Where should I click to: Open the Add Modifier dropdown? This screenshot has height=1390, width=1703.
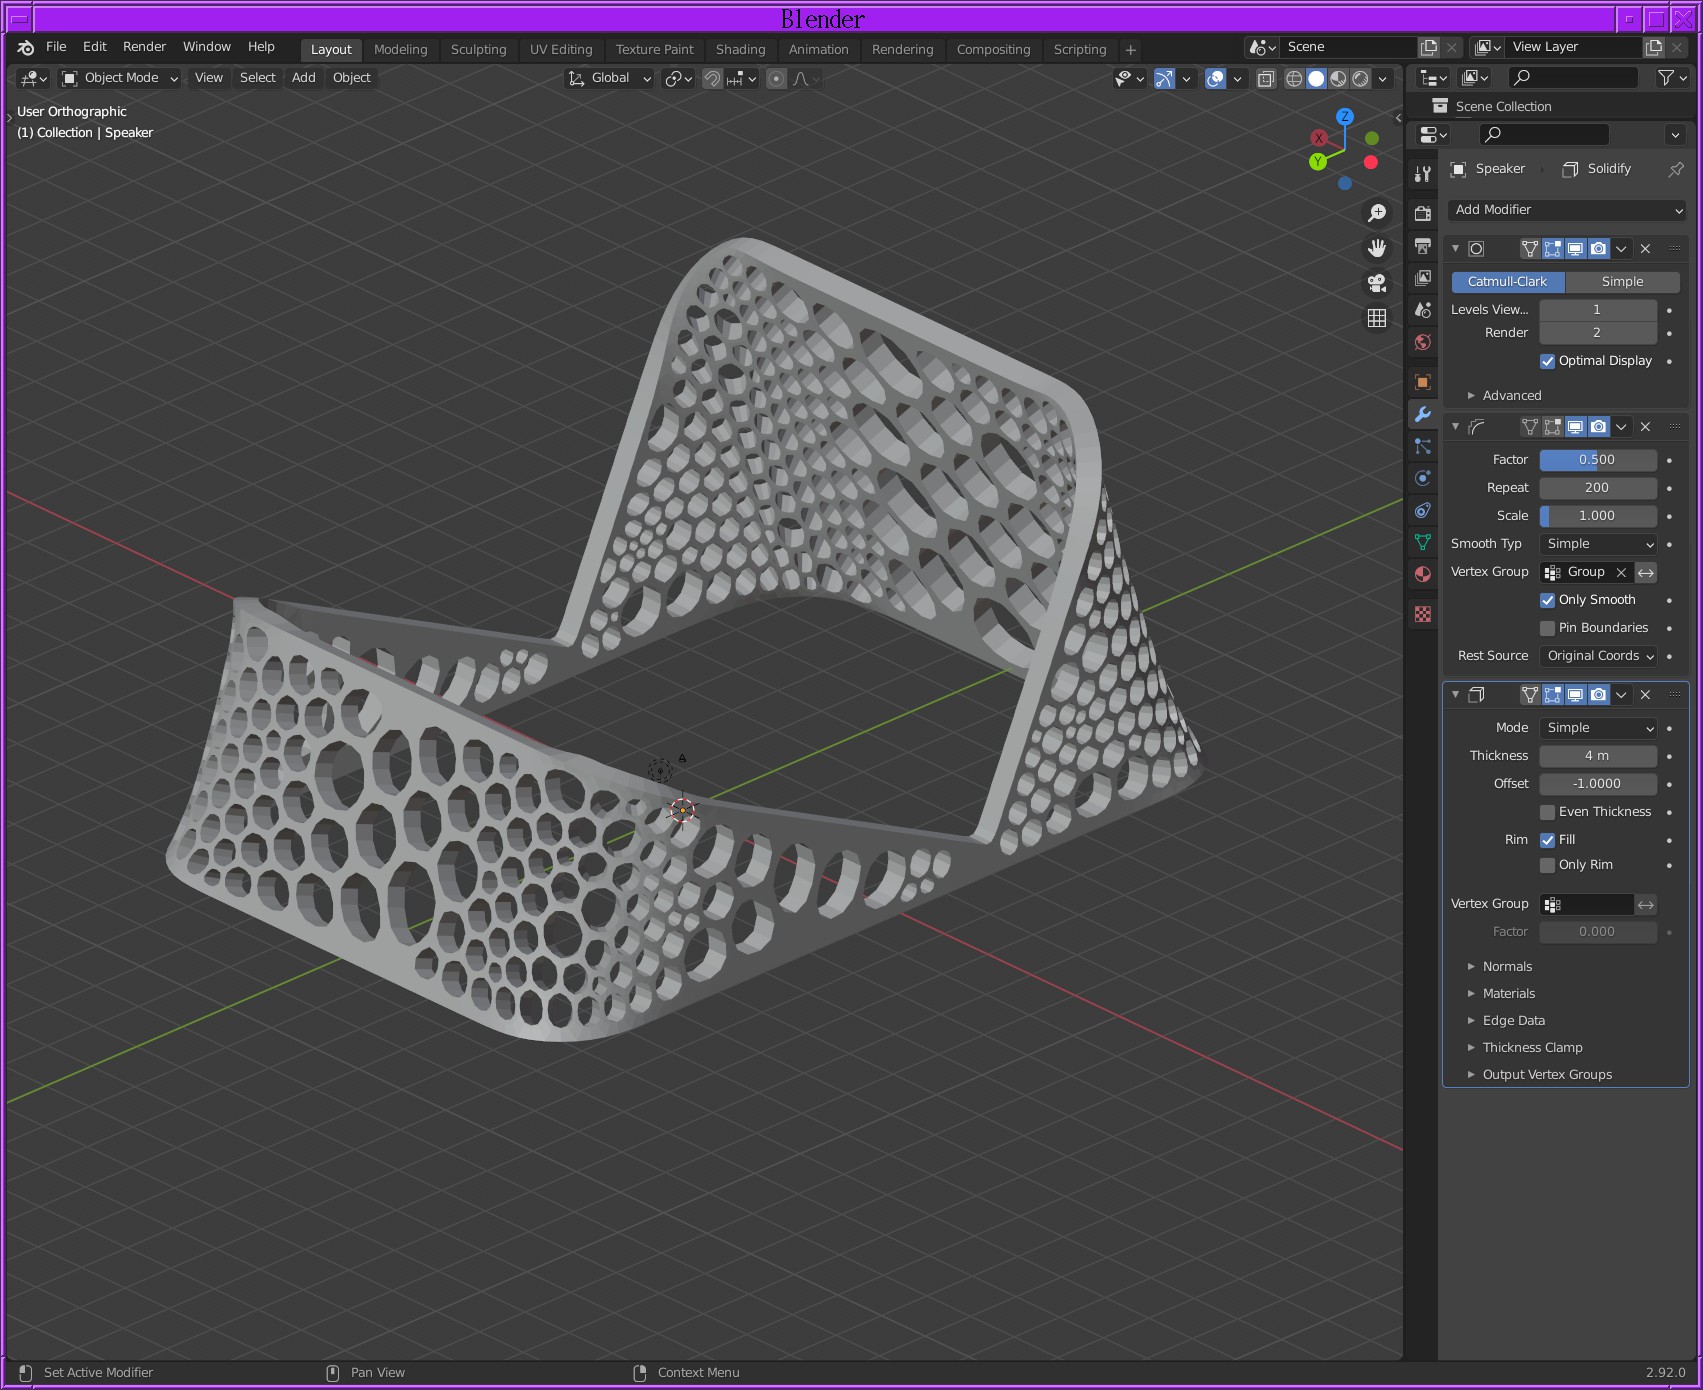click(x=1567, y=210)
